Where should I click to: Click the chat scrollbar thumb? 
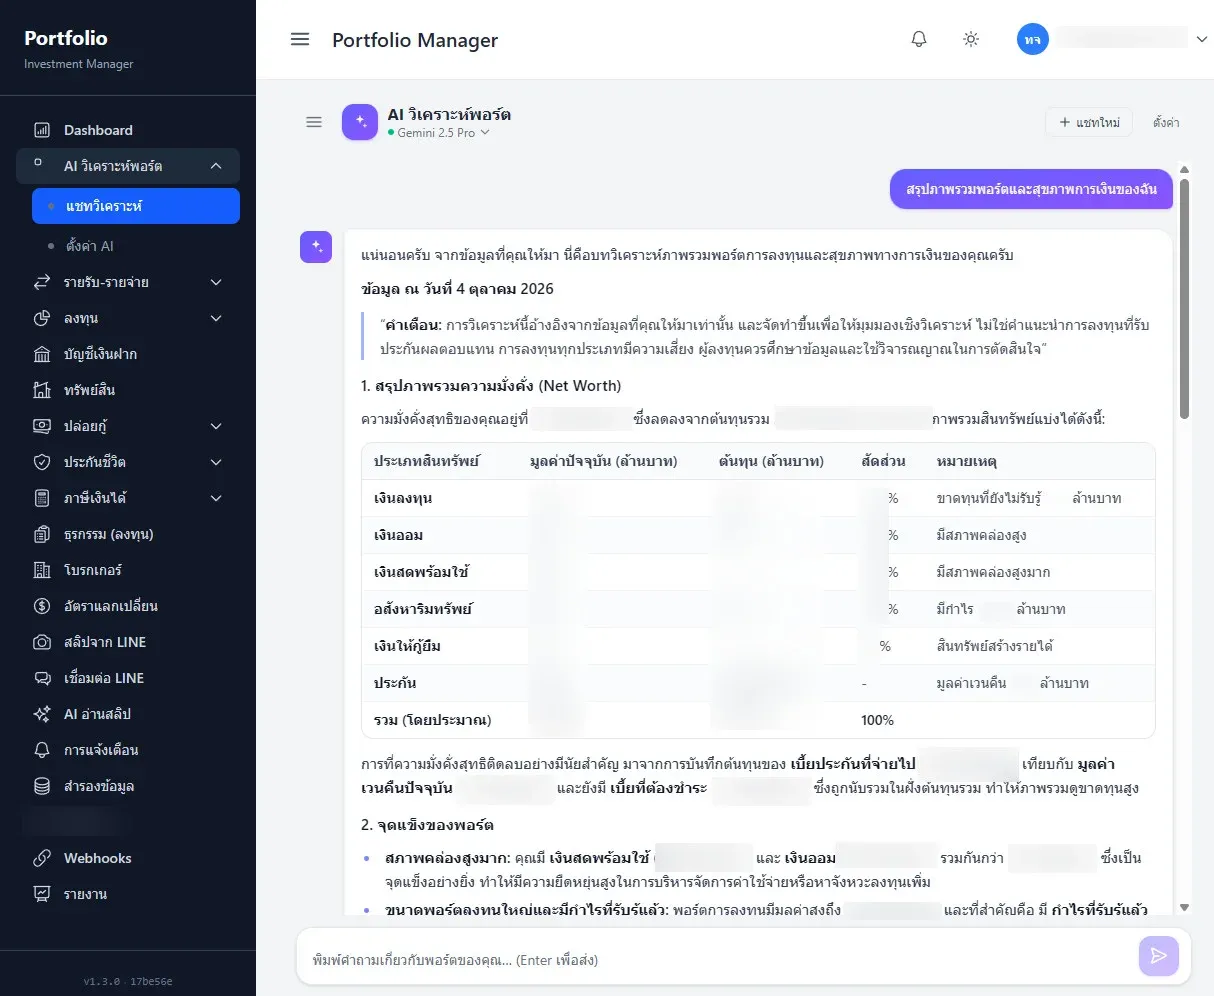[x=1185, y=298]
